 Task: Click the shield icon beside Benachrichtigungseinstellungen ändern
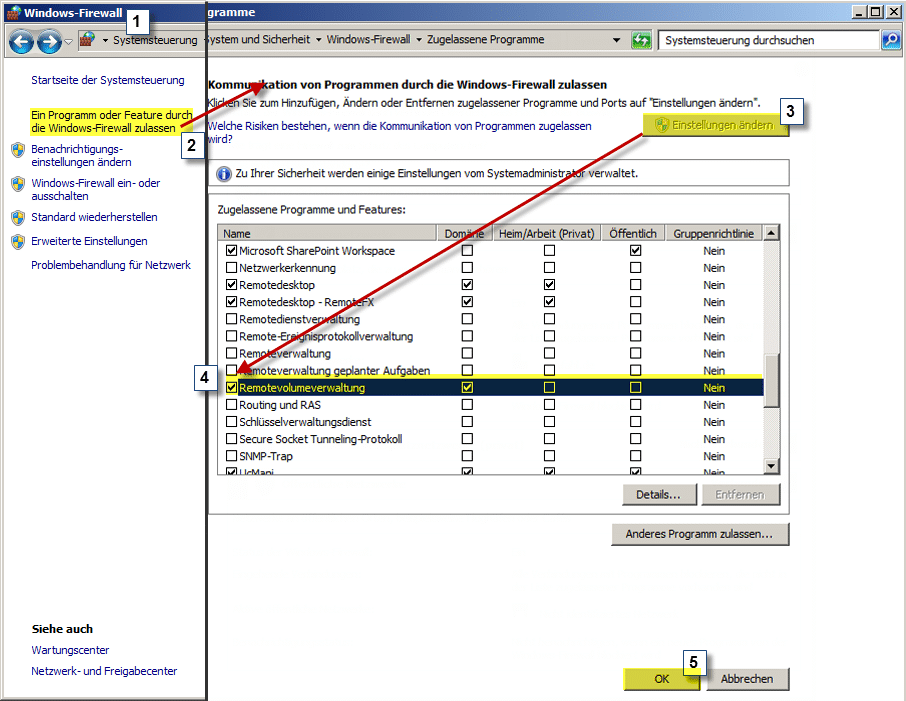[18, 150]
